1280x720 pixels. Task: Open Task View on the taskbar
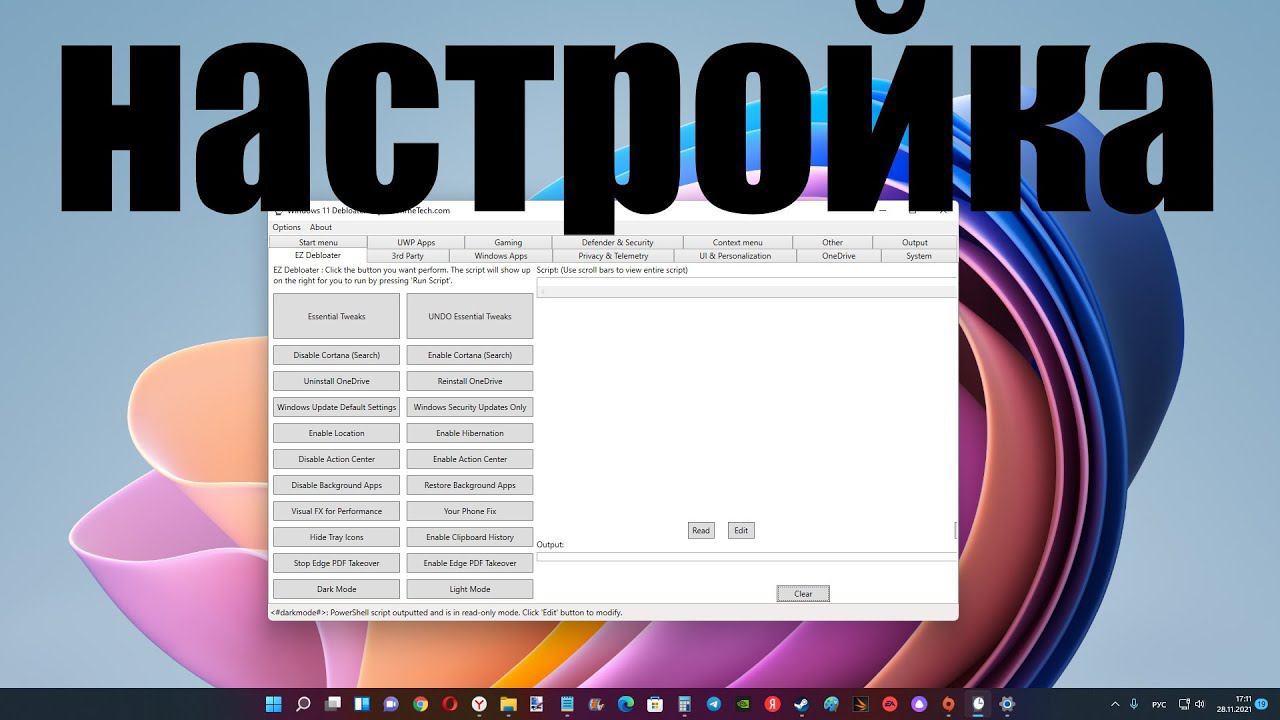(332, 704)
